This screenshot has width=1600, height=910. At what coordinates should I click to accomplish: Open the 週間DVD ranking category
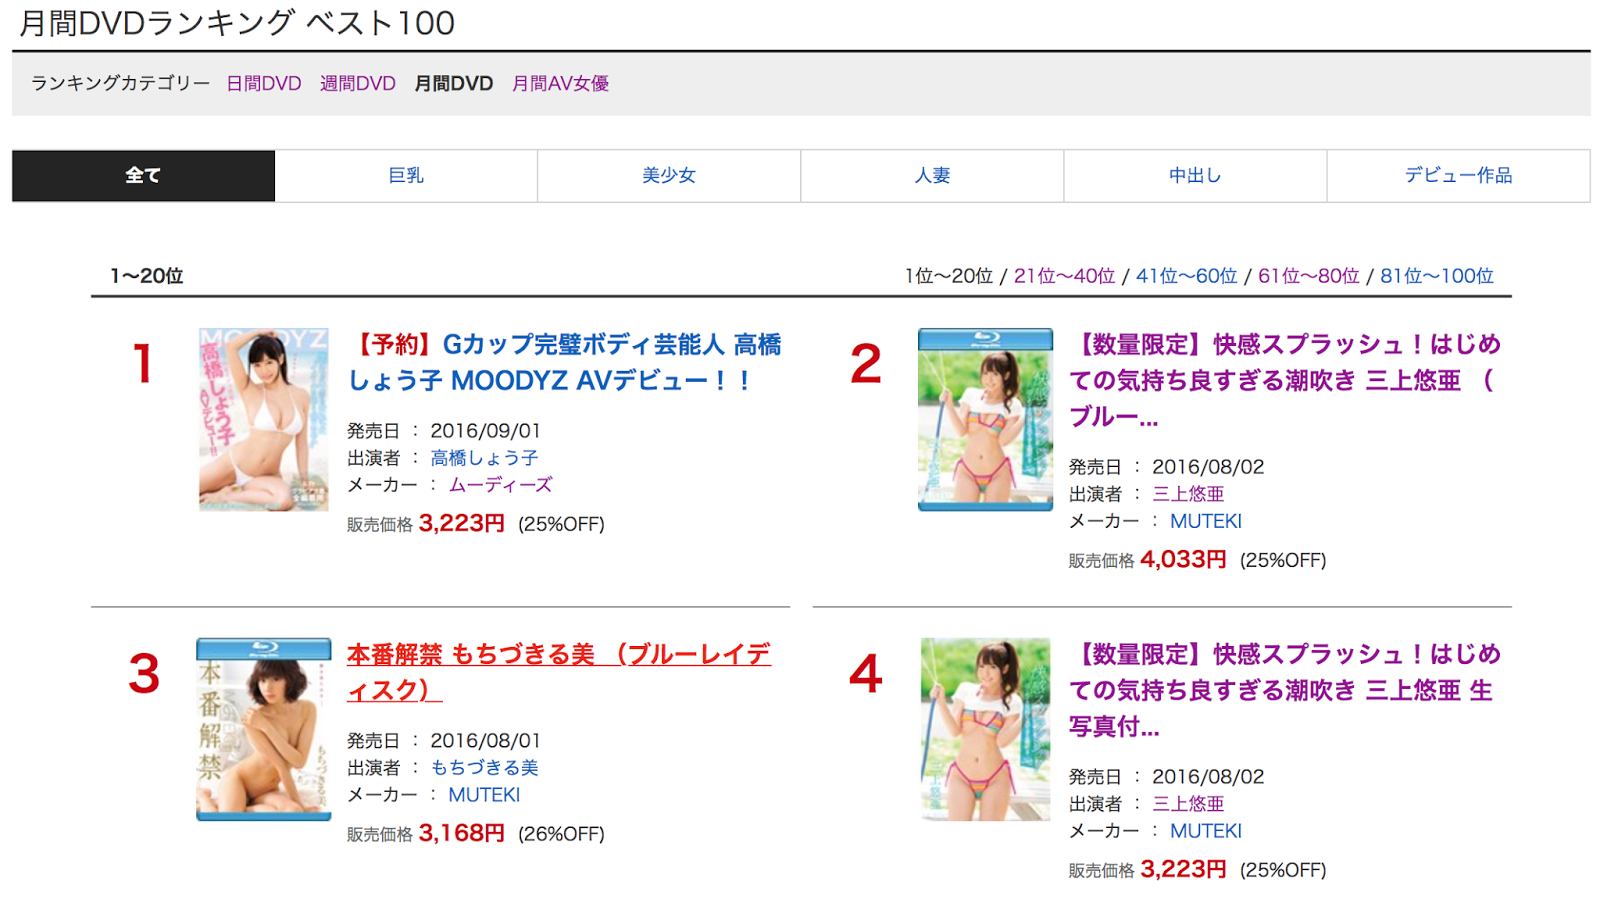(x=358, y=84)
